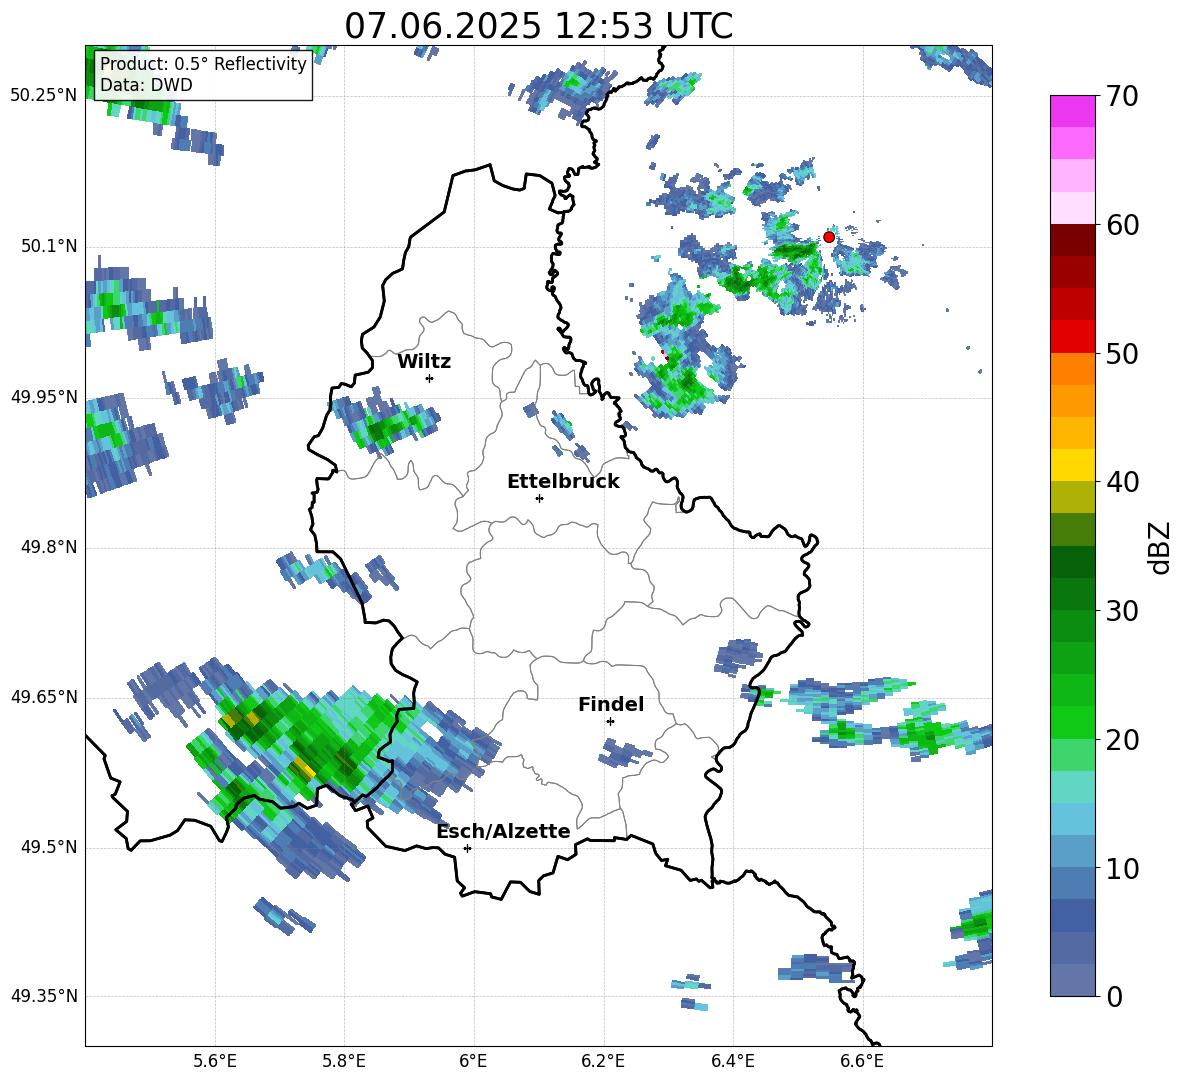The width and height of the screenshot is (1184, 1081).
Task: Click the colorbar tick label 40
Action: click(x=1122, y=482)
